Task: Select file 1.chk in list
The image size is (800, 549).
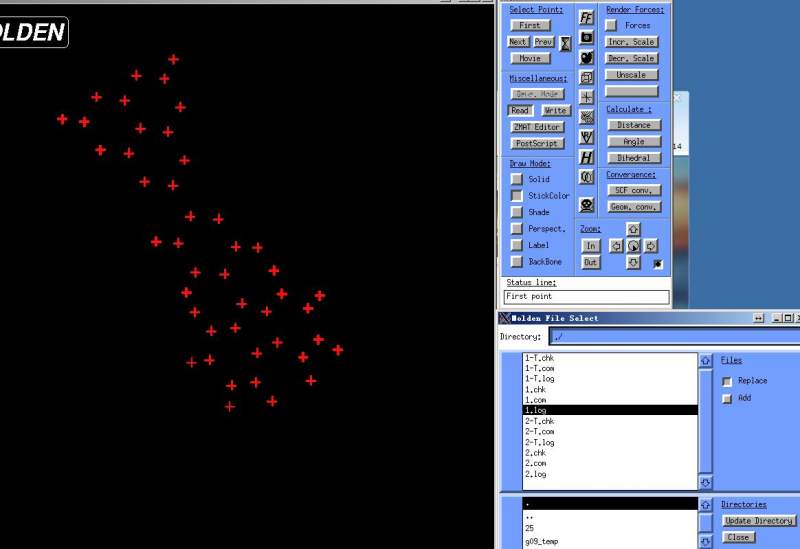Action: click(x=610, y=389)
